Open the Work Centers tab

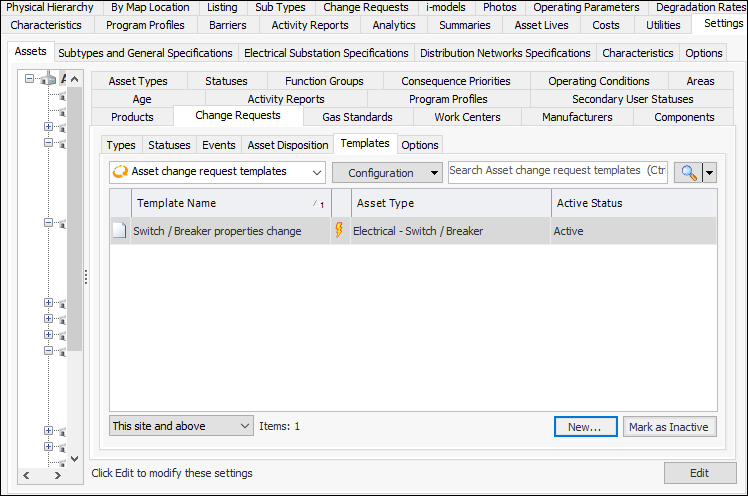(x=468, y=117)
